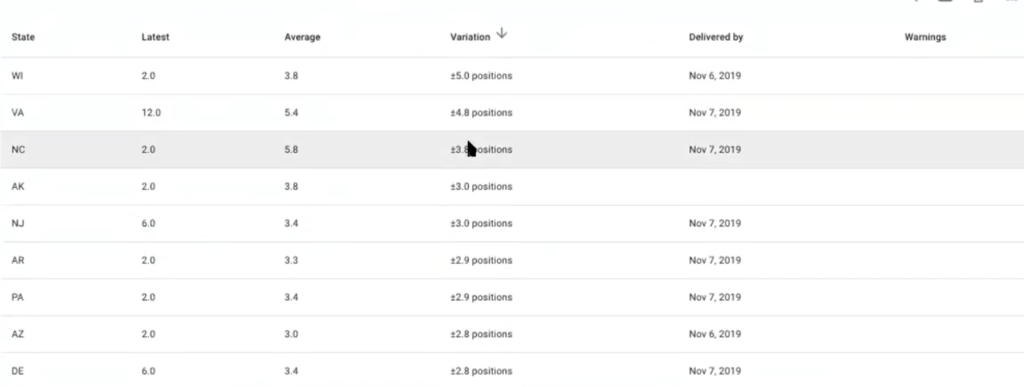Viewport: 1024px width, 387px height.
Task: Sort by the Delivered by column header
Action: (x=716, y=37)
